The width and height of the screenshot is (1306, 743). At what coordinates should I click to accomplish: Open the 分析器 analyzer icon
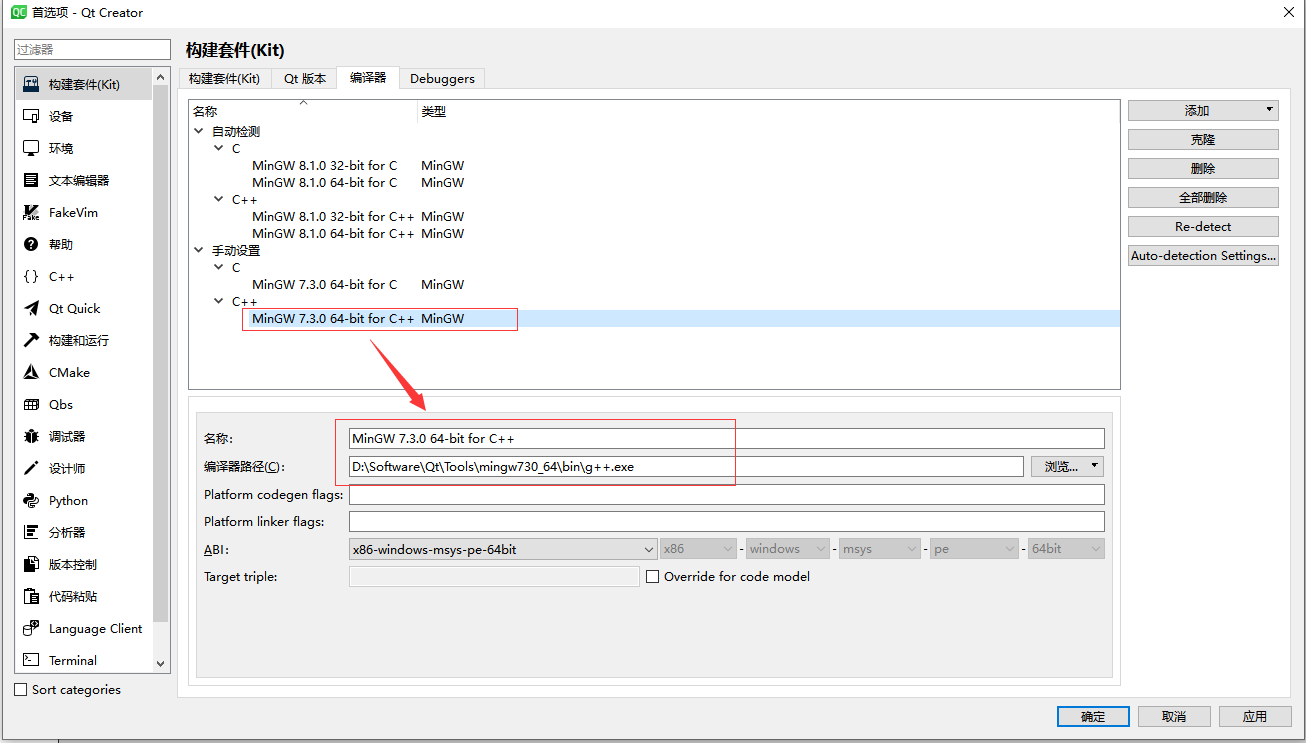pyautogui.click(x=31, y=532)
